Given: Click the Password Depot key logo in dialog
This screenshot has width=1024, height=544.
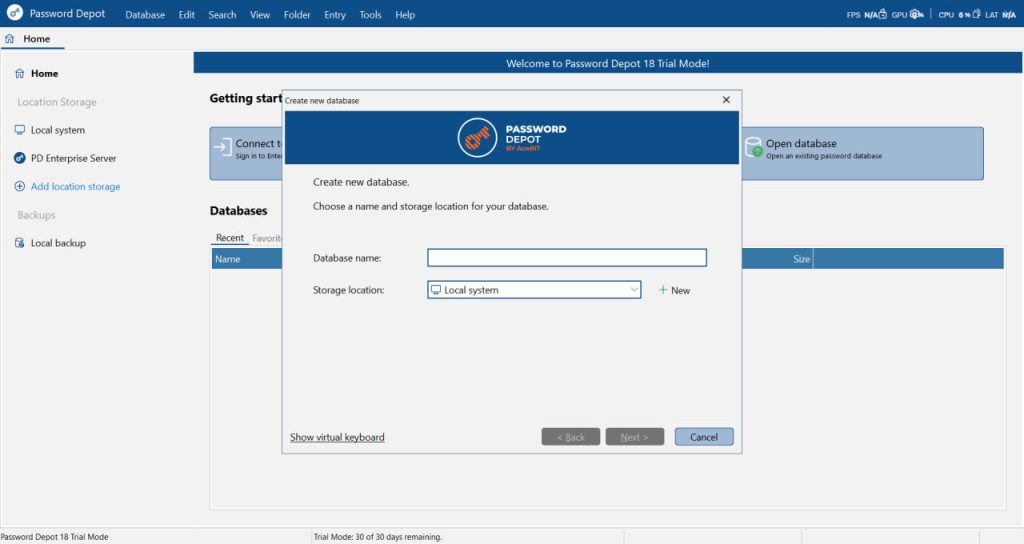Looking at the screenshot, I should pyautogui.click(x=477, y=138).
